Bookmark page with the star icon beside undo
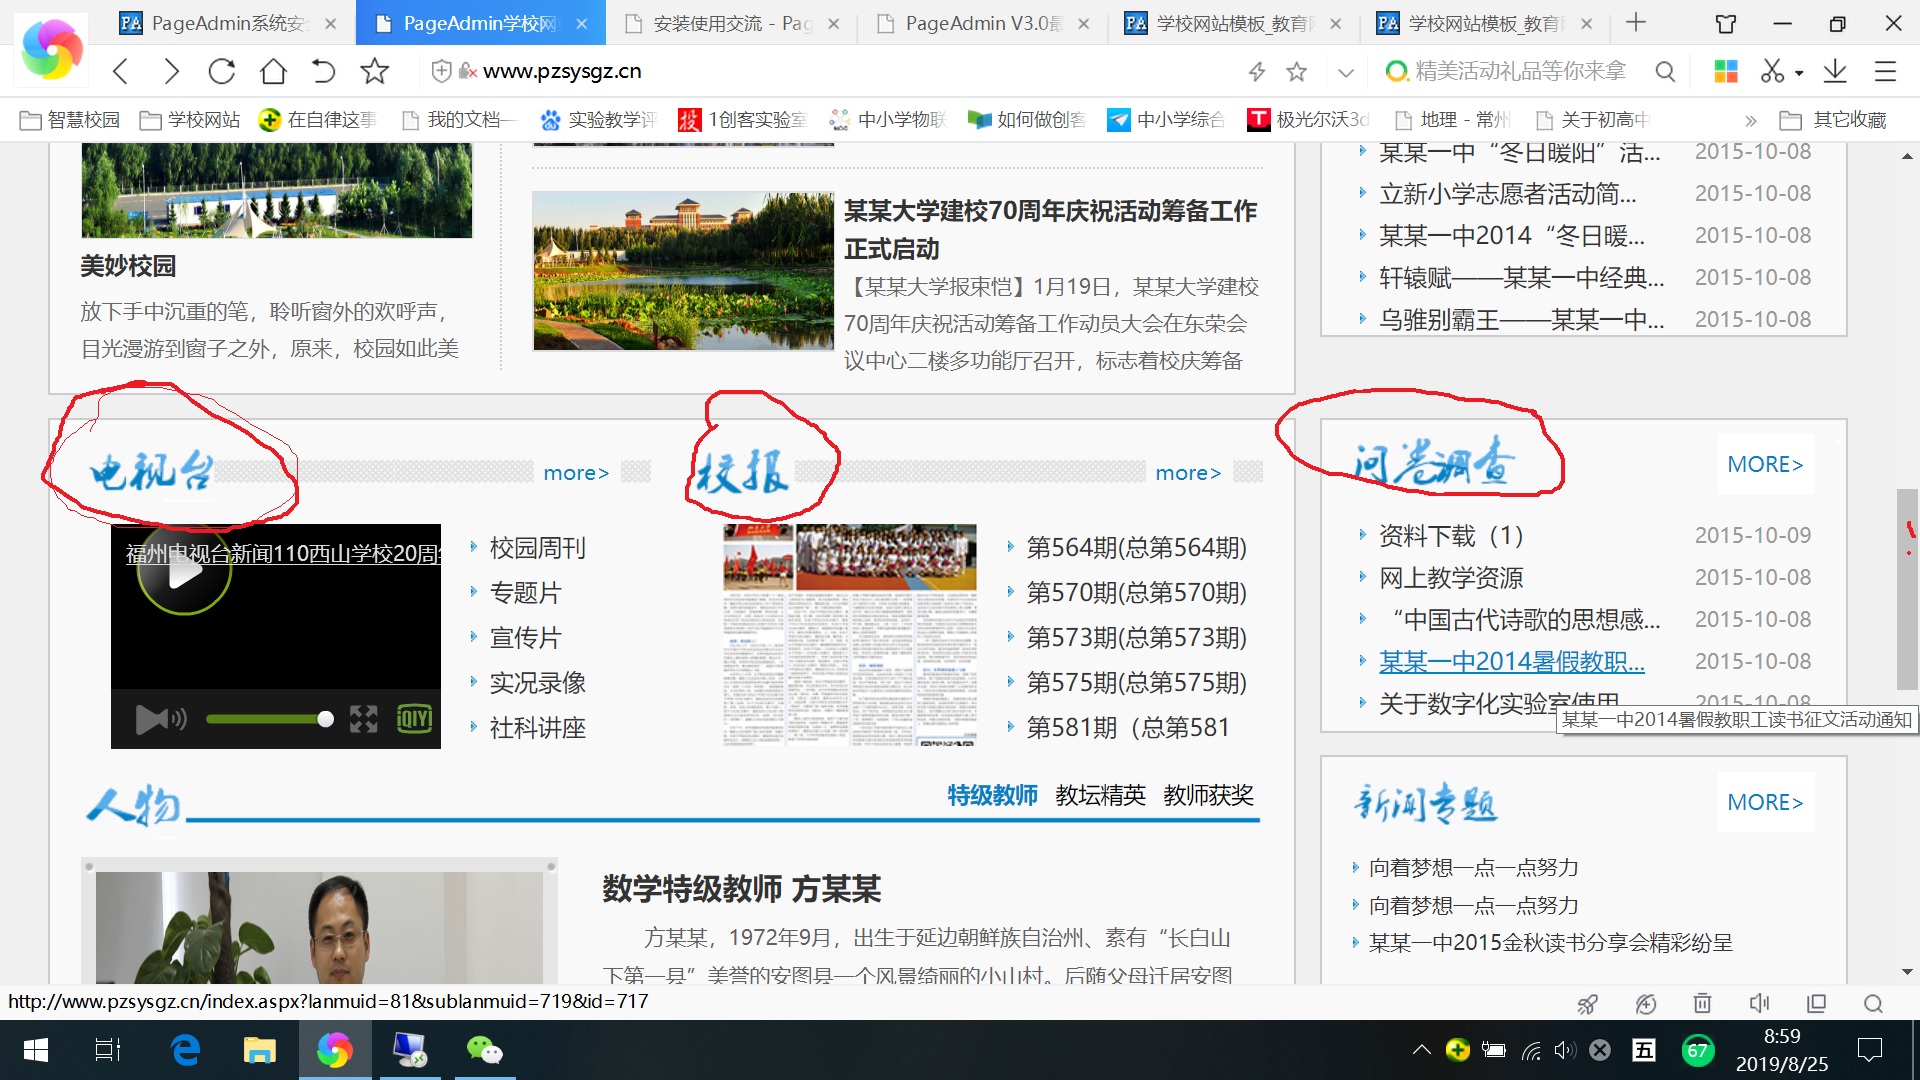Screen dimensions: 1920x1080 pos(374,71)
